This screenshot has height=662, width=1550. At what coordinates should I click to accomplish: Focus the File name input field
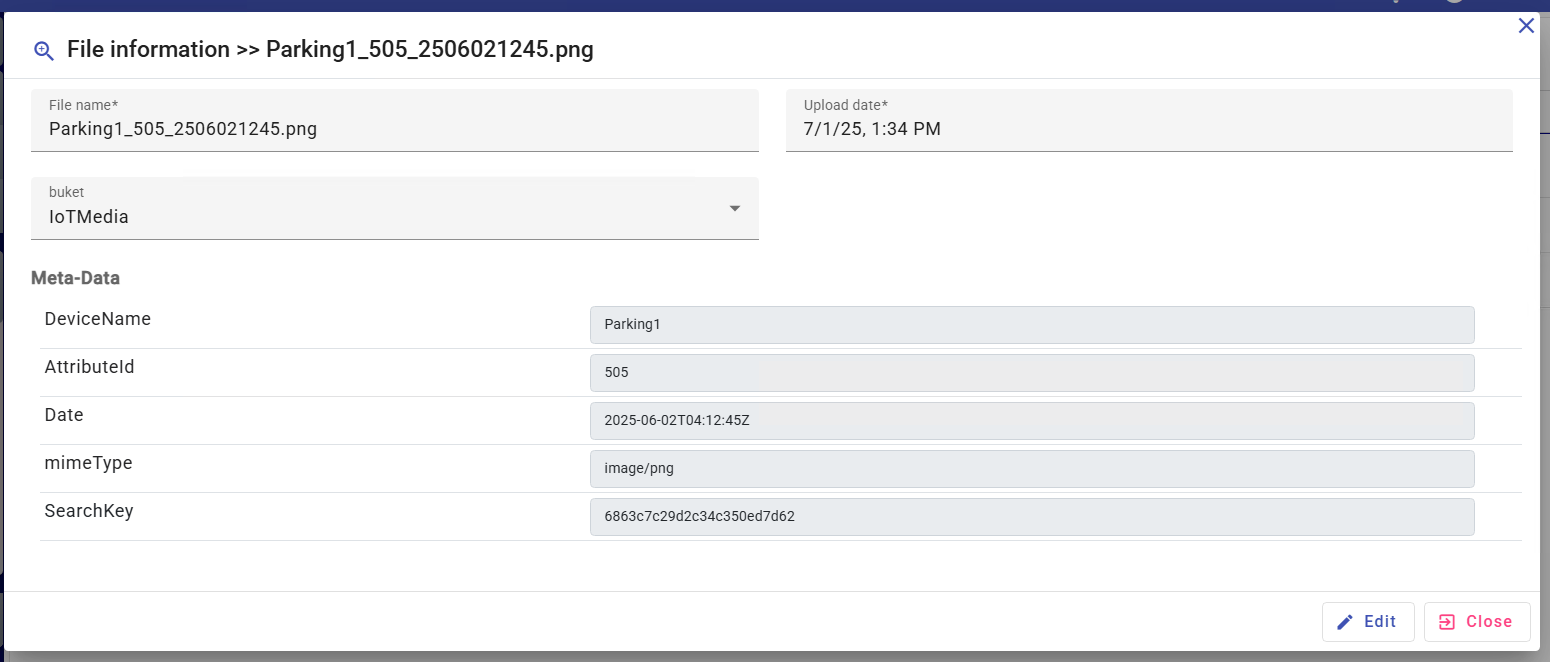(394, 129)
